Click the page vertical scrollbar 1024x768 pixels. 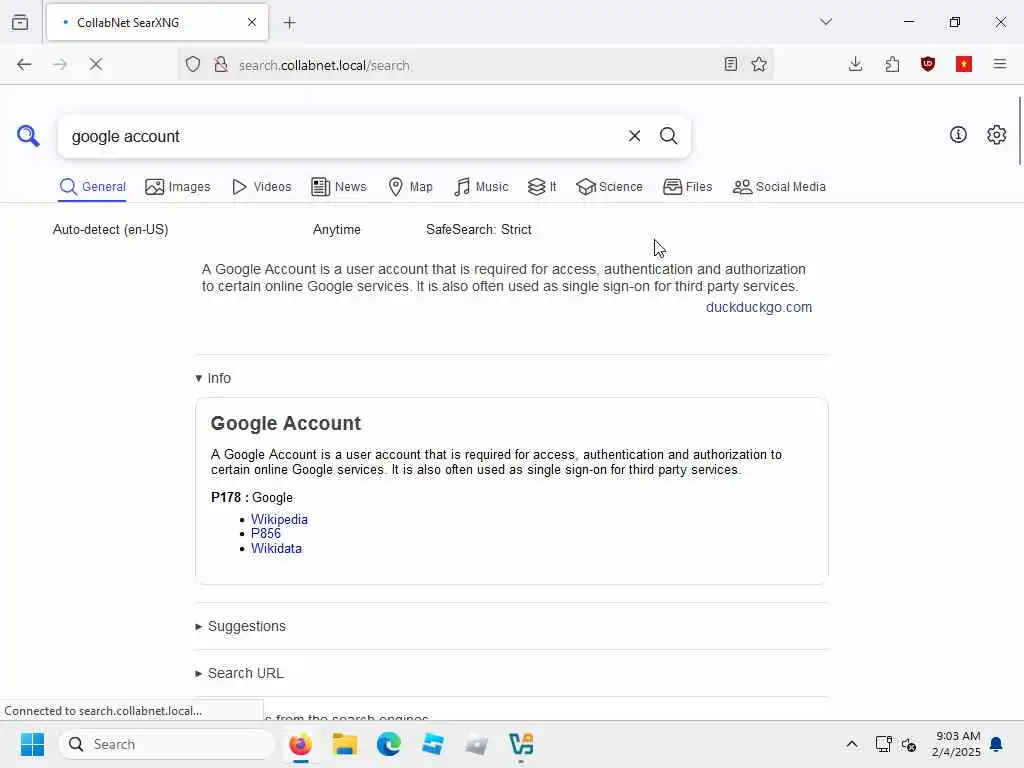click(x=1019, y=131)
